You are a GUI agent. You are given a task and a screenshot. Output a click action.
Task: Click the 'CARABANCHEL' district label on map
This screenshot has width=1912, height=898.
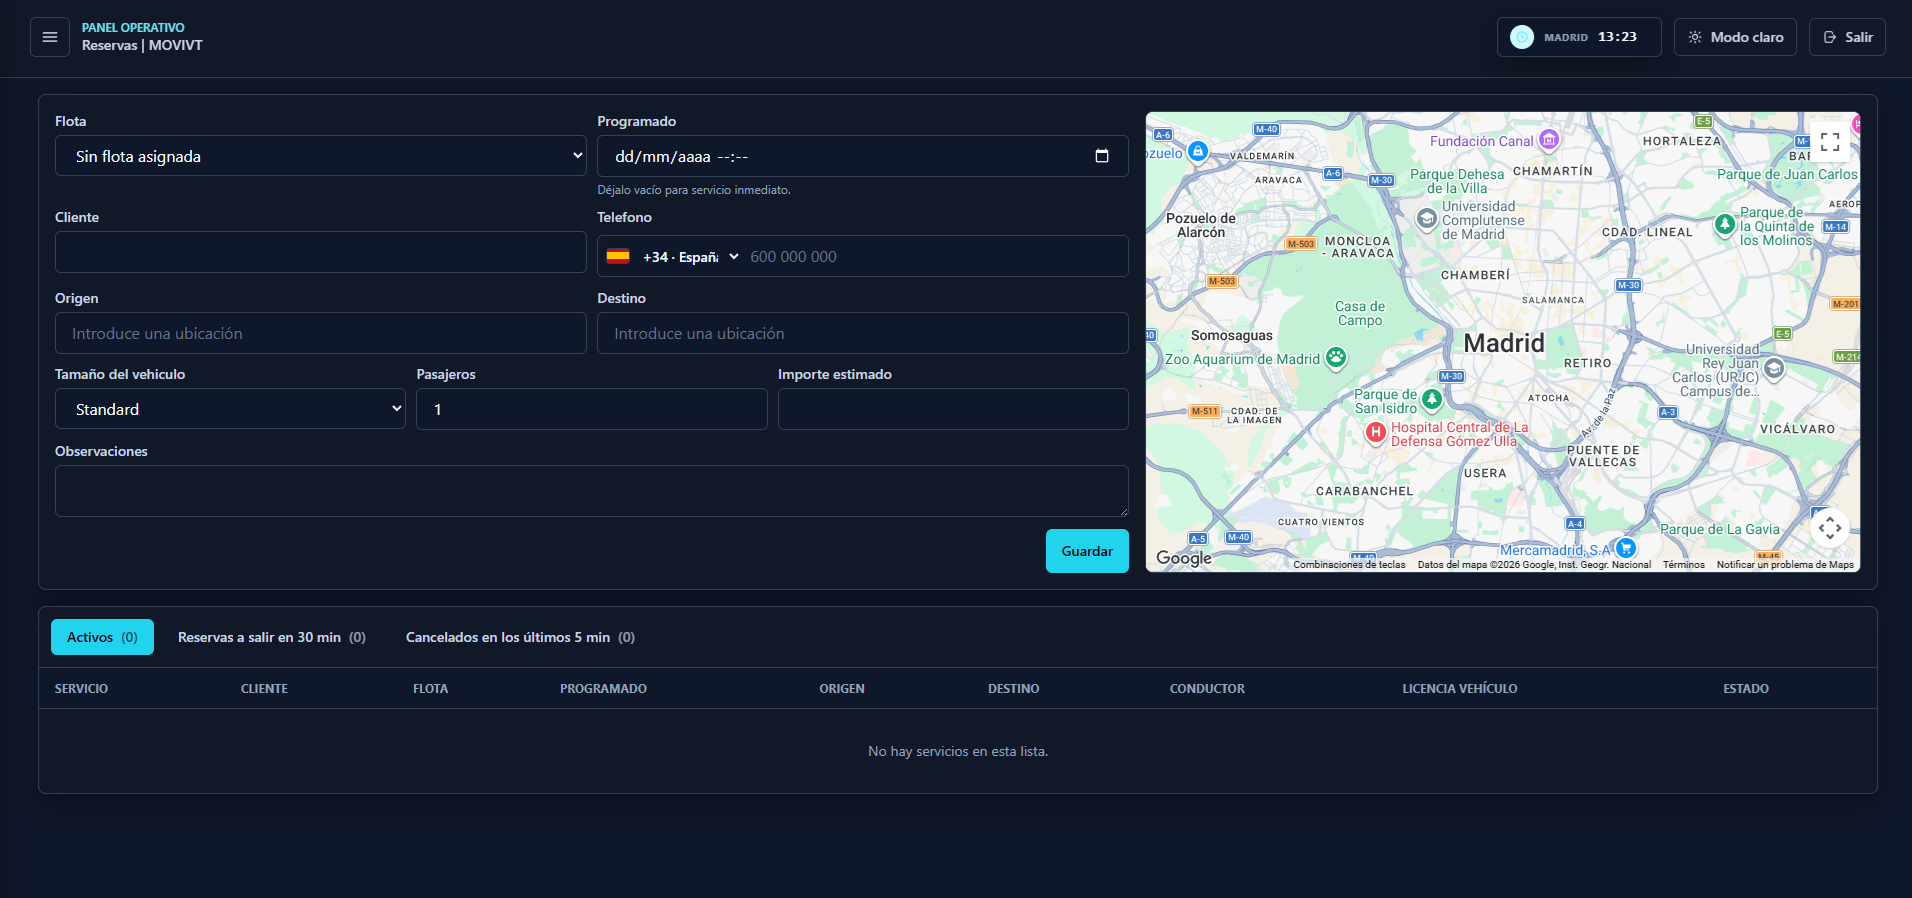(1364, 491)
